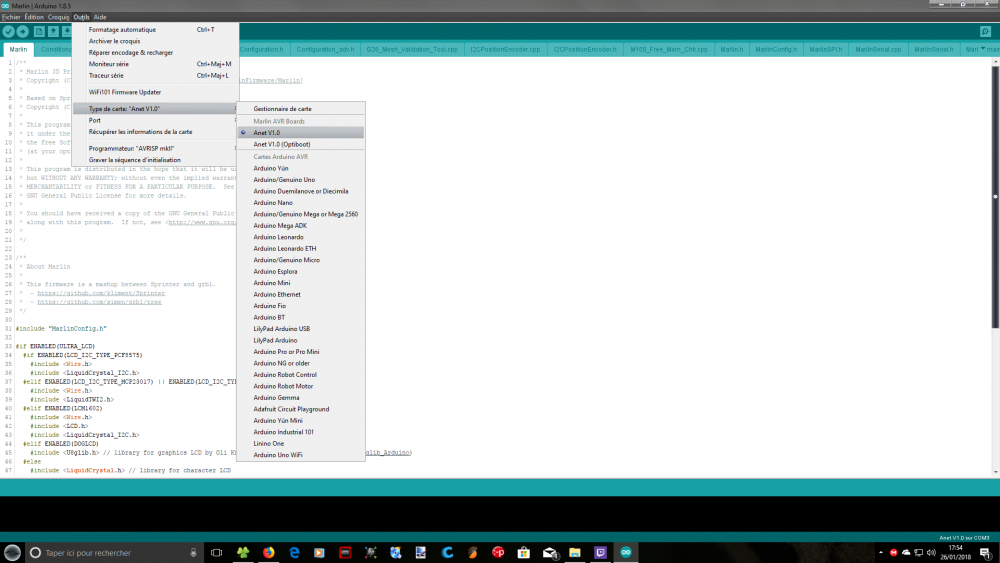Open the Croquis menu
Screen dimensions: 1000x563
[x=58, y=17]
